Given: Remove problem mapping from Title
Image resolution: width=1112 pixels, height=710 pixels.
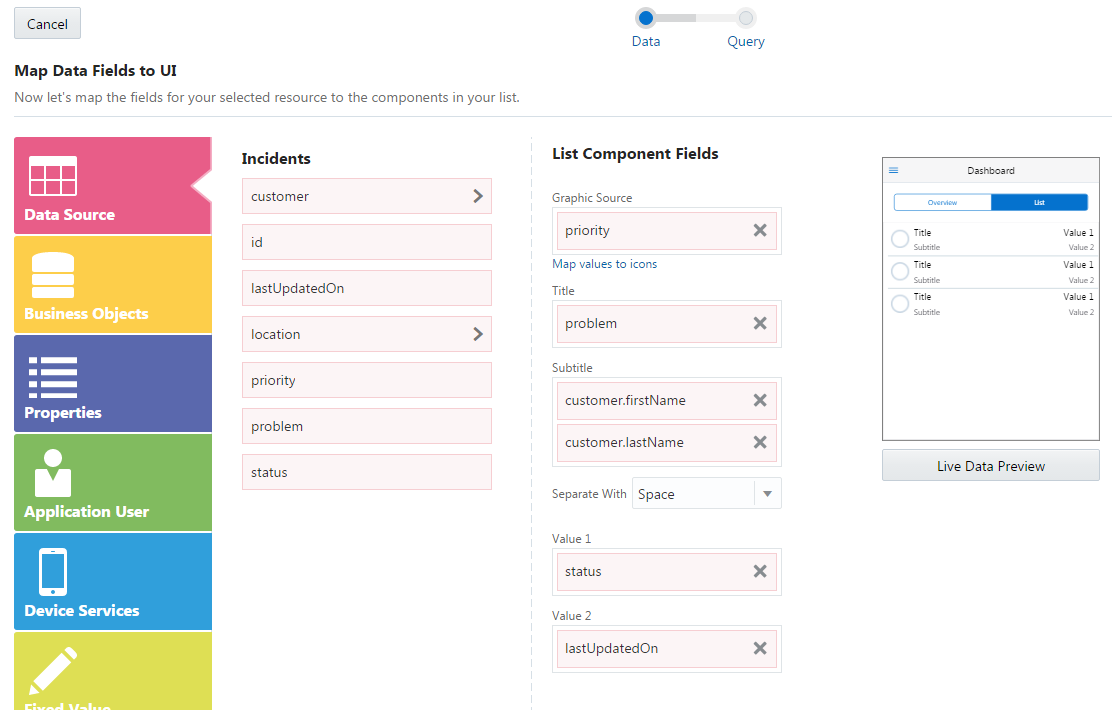Looking at the screenshot, I should [760, 323].
